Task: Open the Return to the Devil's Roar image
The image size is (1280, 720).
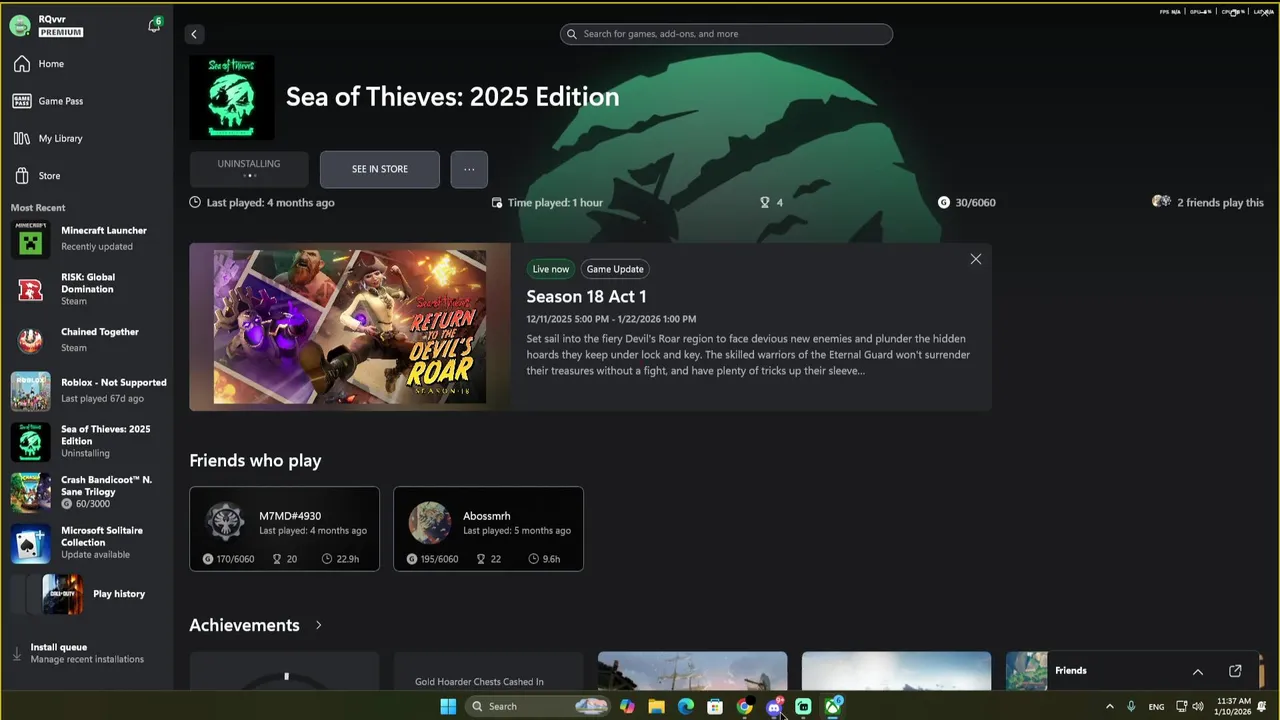Action: click(x=350, y=327)
